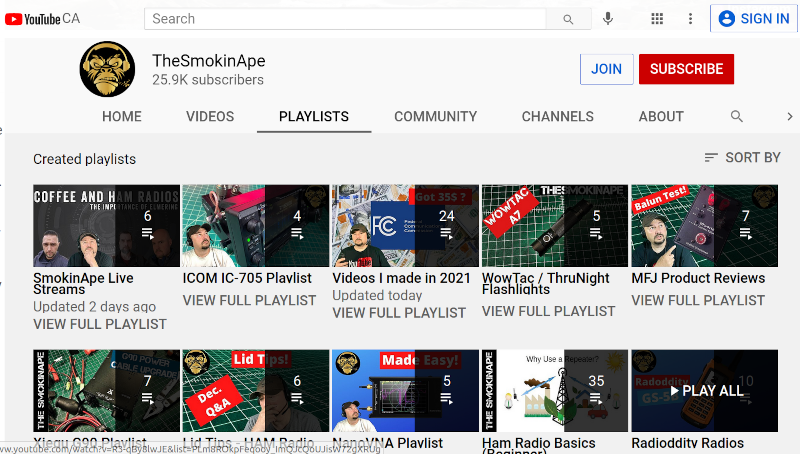
Task: Click SmokinApe Live Streams title
Action: [83, 284]
